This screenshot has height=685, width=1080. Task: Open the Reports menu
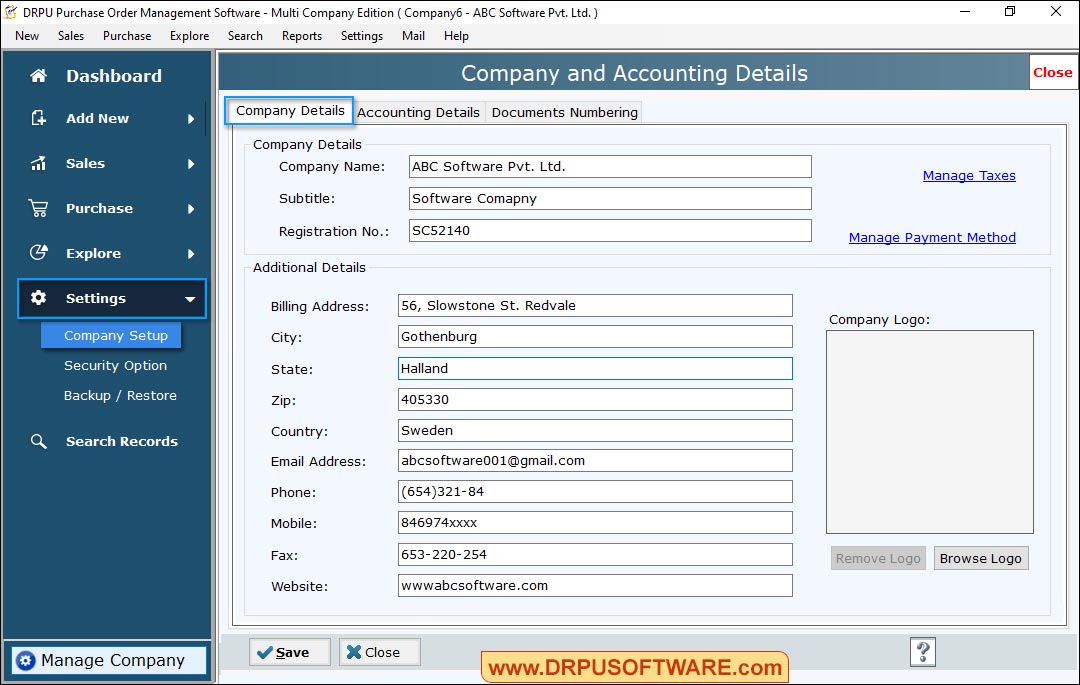[301, 36]
